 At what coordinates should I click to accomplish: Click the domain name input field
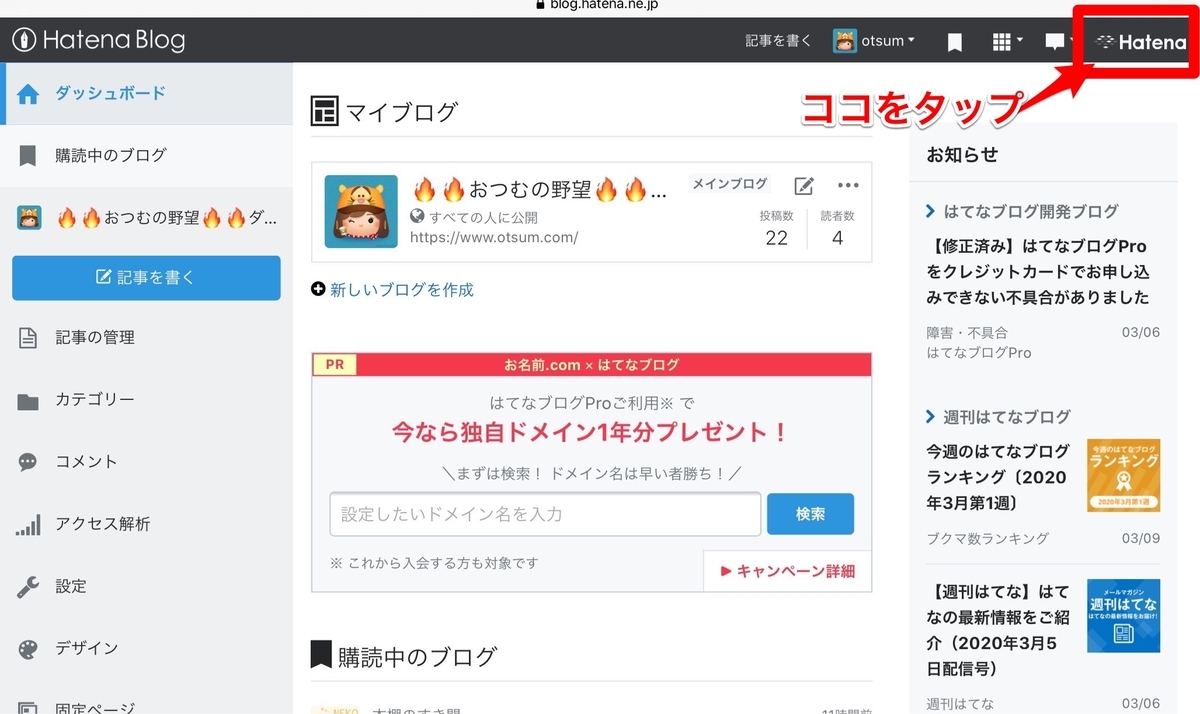click(545, 514)
